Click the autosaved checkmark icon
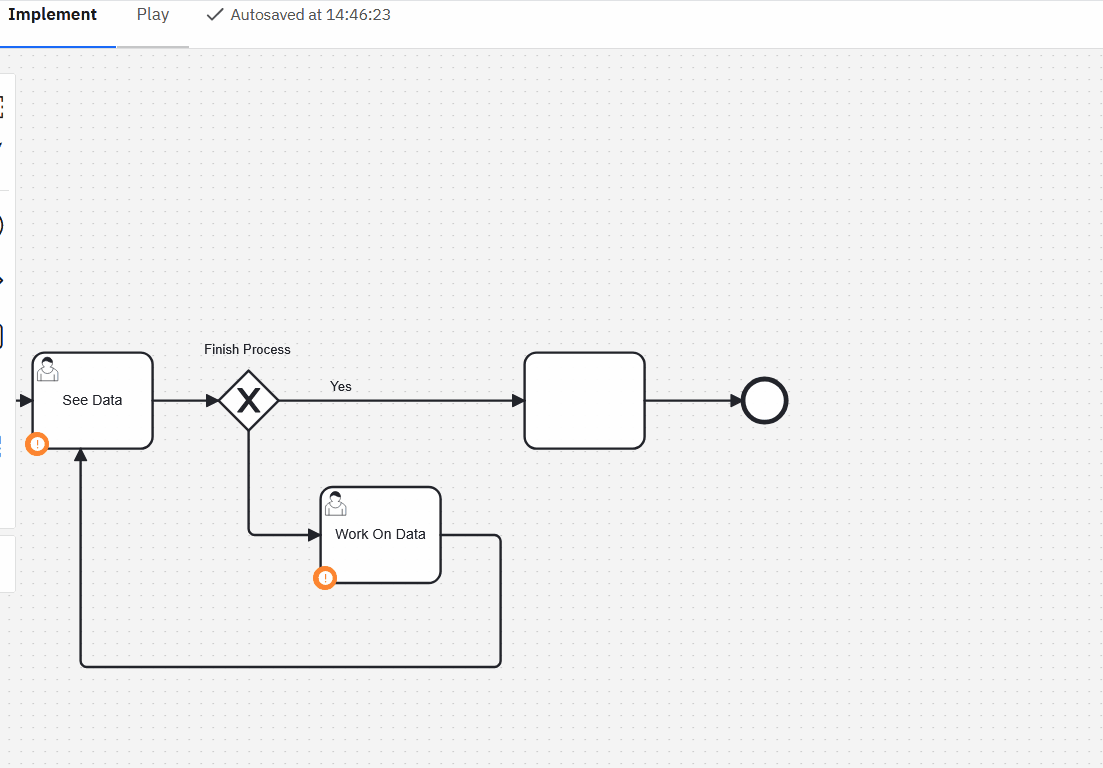The width and height of the screenshot is (1103, 768). 215,15
